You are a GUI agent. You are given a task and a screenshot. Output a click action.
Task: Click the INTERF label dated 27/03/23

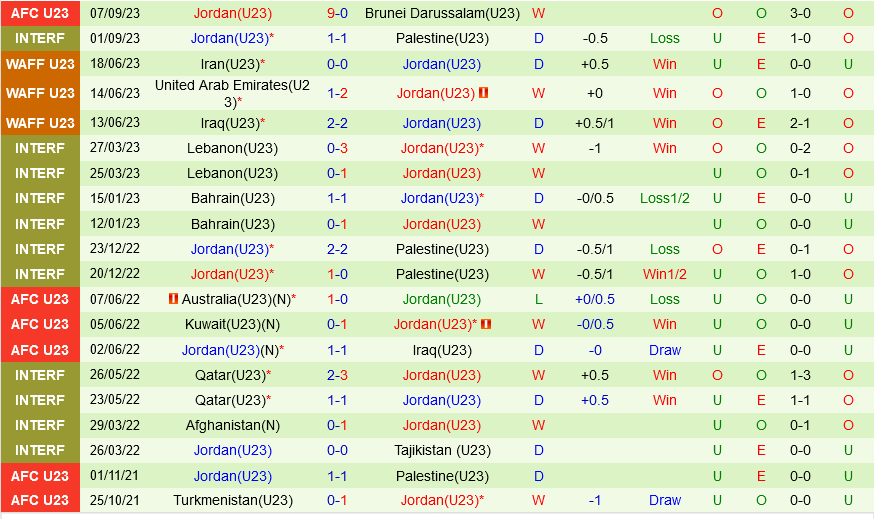40,148
